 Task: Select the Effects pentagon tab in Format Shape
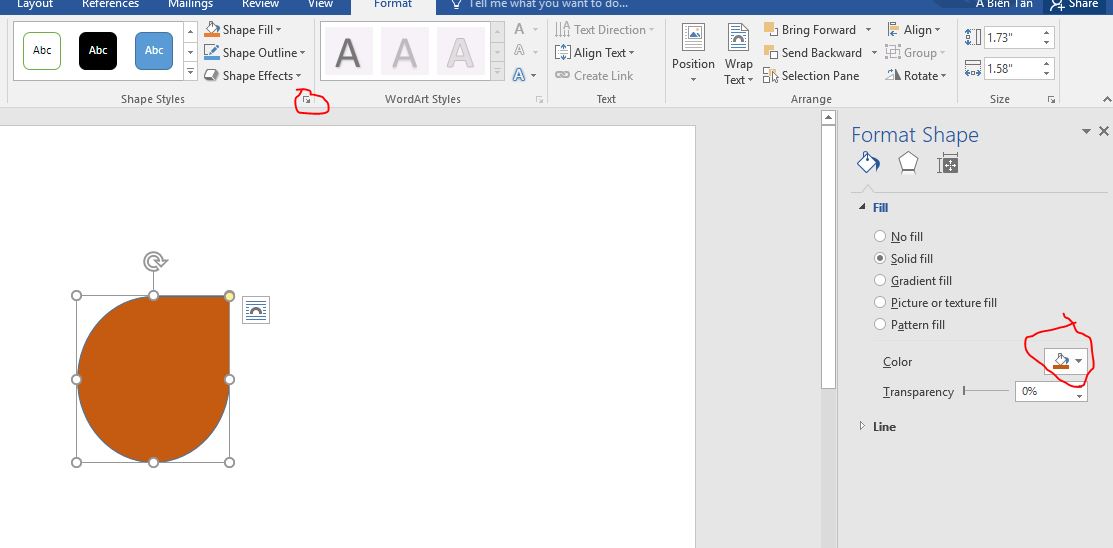click(909, 163)
